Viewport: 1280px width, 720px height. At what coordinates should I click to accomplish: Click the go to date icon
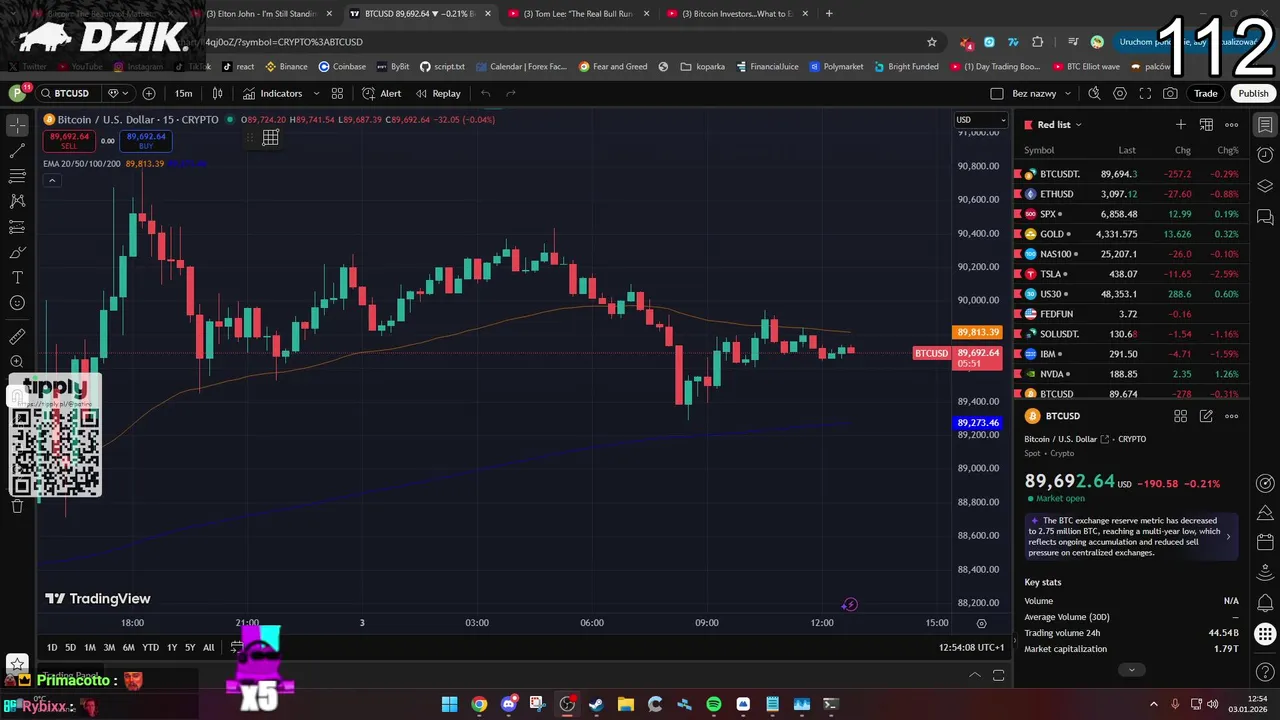[x=237, y=647]
